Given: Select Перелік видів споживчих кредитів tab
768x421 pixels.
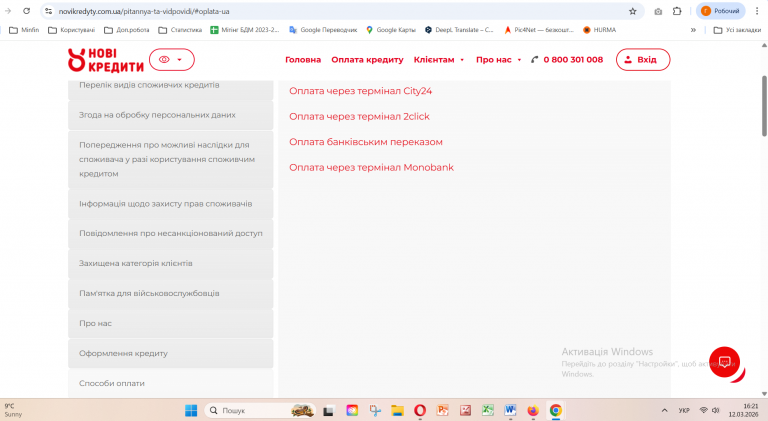Looking at the screenshot, I should pyautogui.click(x=170, y=89).
